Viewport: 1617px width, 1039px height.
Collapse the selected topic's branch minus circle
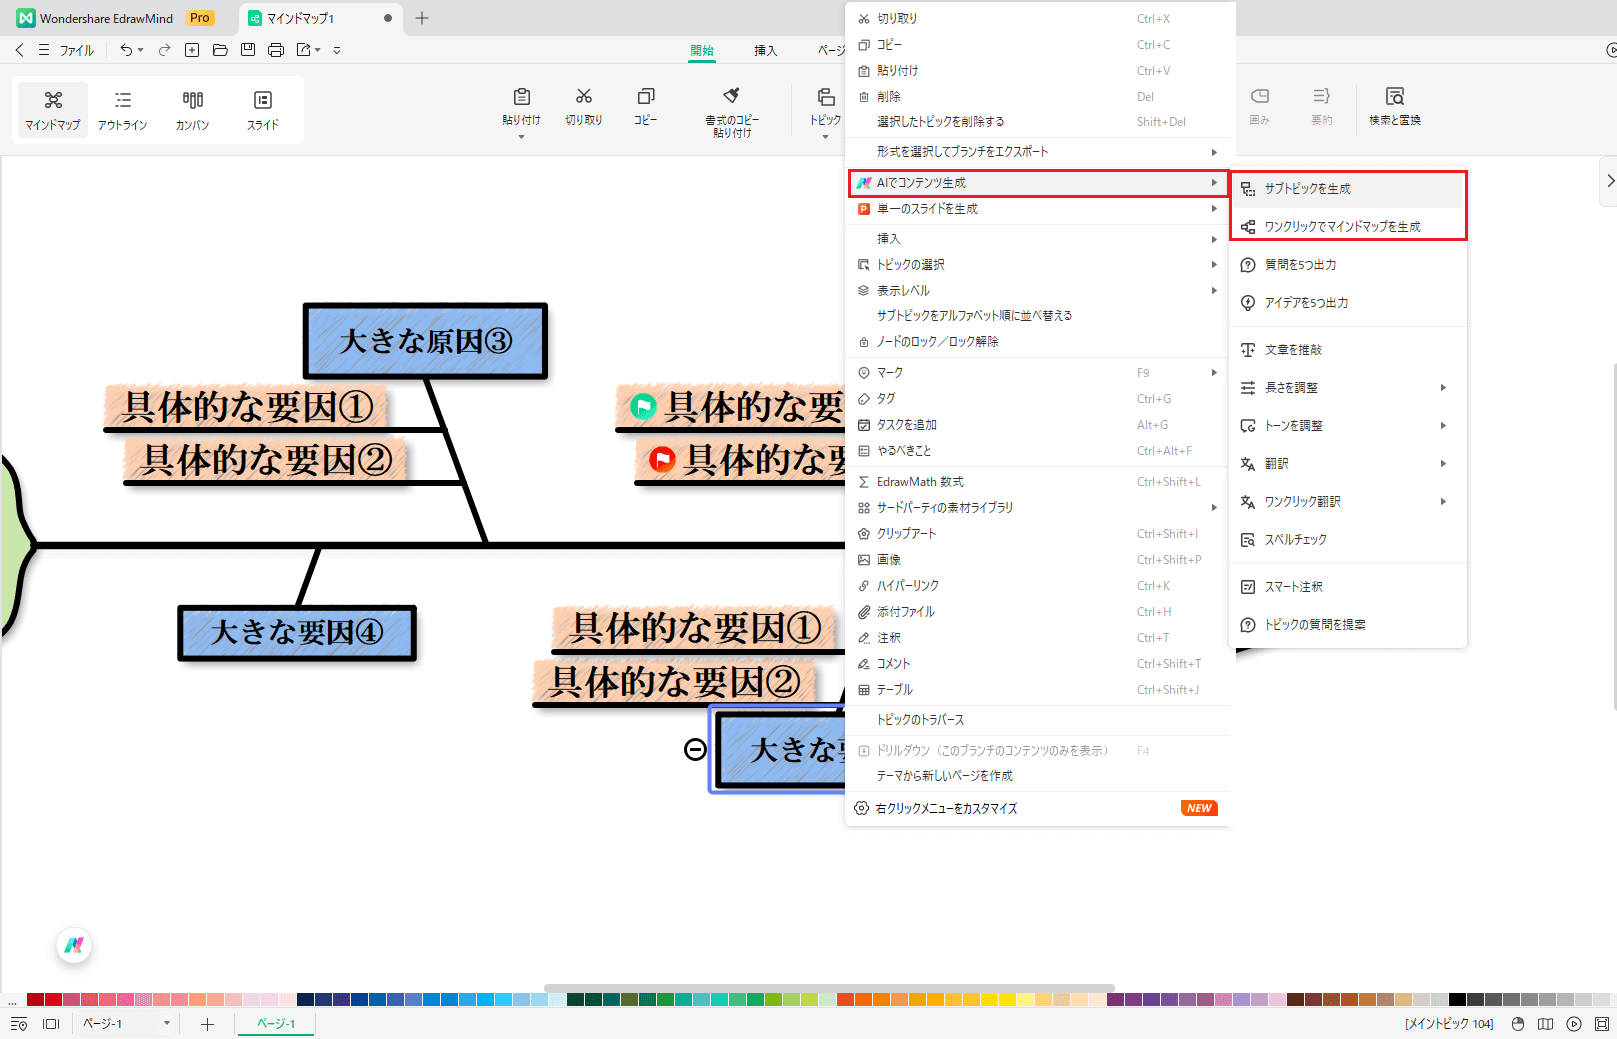click(x=695, y=750)
